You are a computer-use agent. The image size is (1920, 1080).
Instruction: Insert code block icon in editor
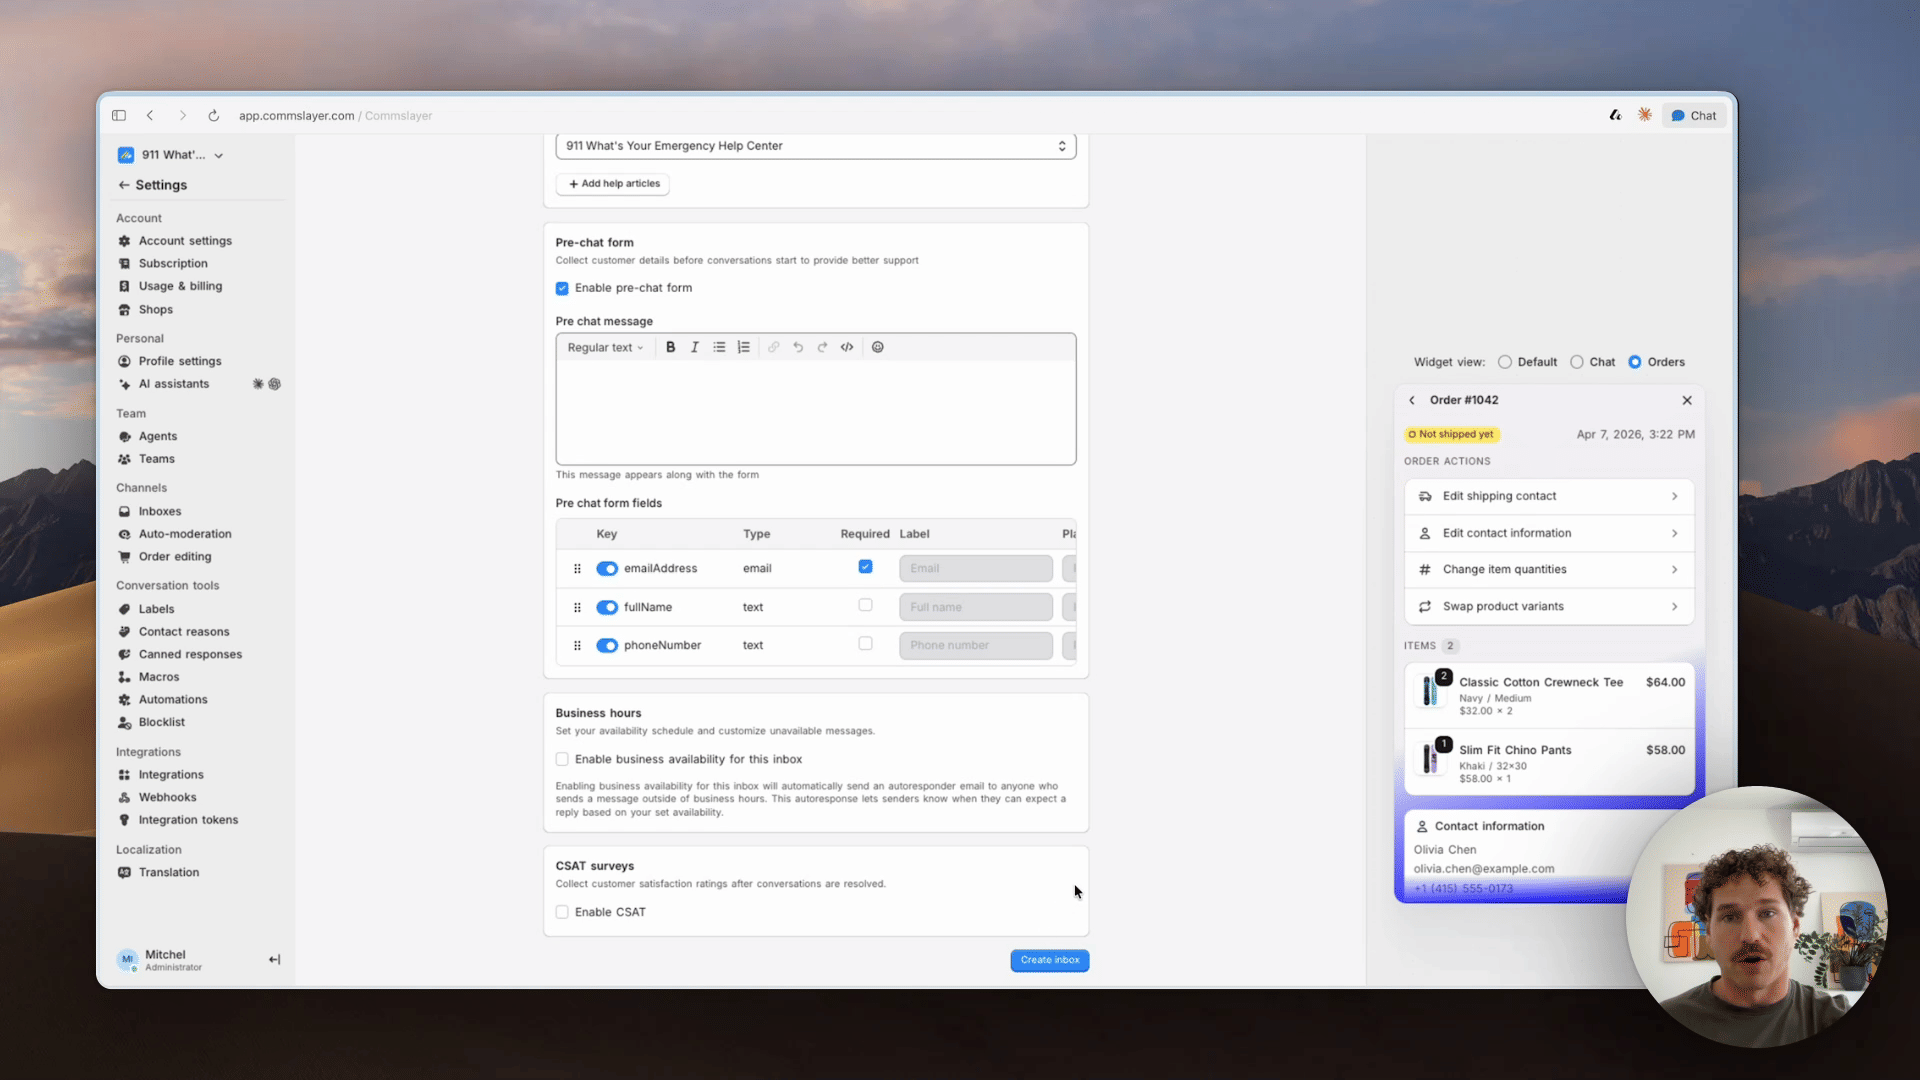click(x=847, y=347)
